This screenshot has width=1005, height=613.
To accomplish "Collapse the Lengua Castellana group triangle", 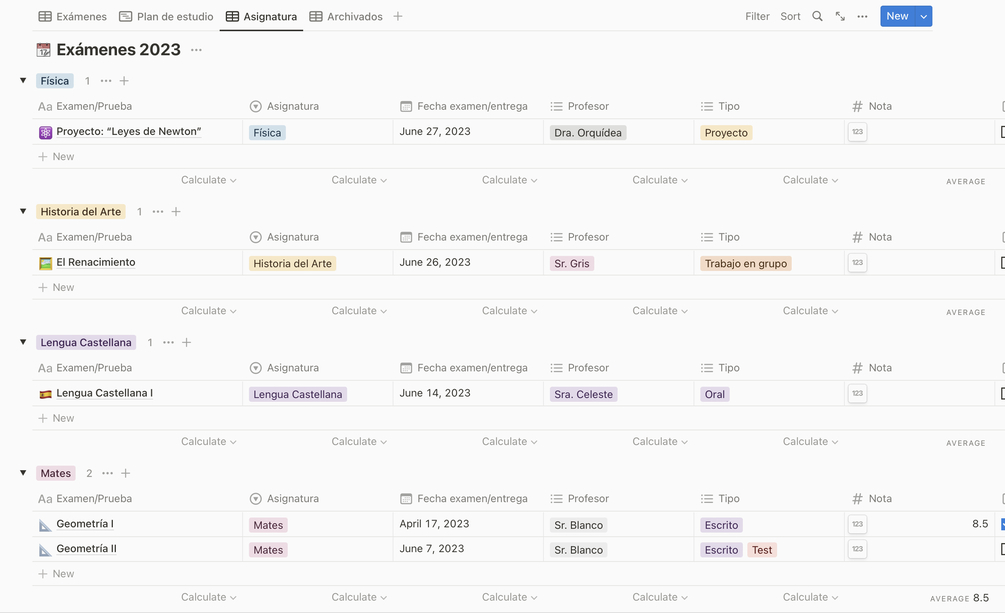I will [x=23, y=342].
